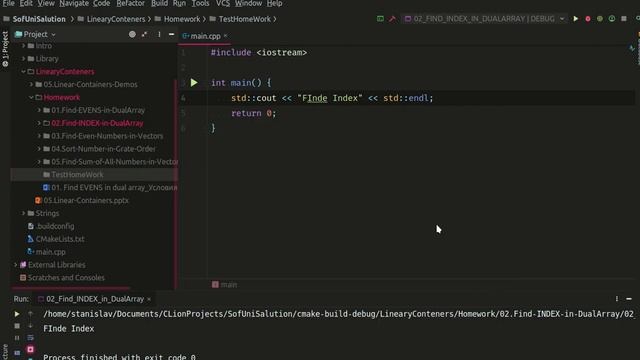The width and height of the screenshot is (640, 360).
Task: Toggle soft-wrap in the Run console
Action: coord(31,338)
